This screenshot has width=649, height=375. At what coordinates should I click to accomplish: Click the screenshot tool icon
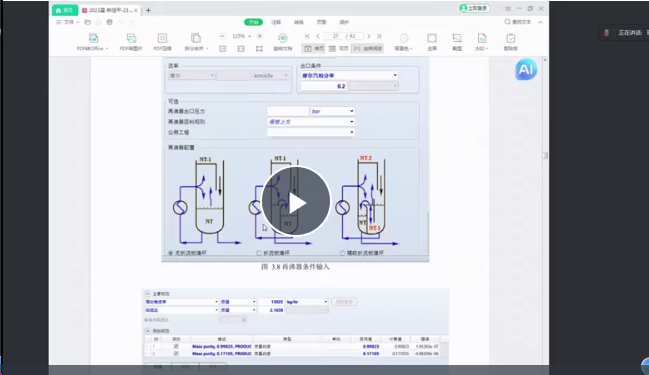tap(457, 38)
